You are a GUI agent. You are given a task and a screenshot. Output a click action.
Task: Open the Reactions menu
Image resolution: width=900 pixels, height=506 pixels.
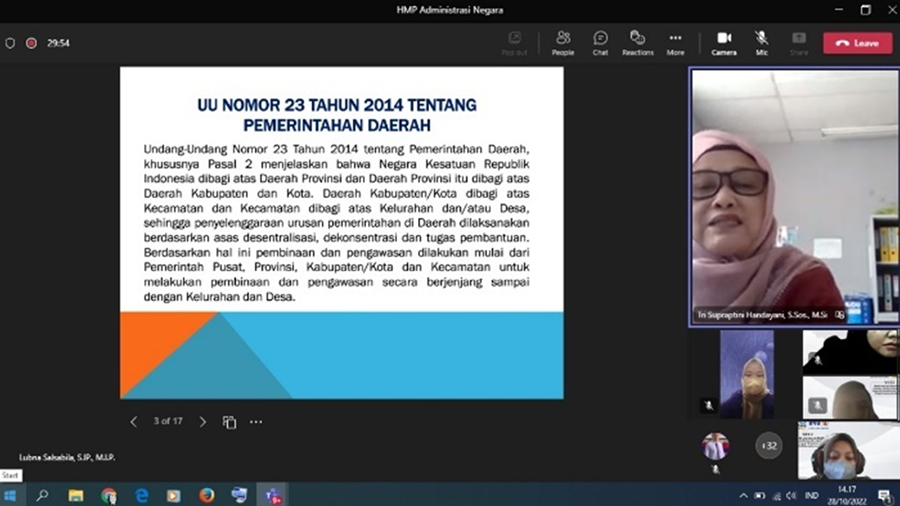pyautogui.click(x=637, y=42)
